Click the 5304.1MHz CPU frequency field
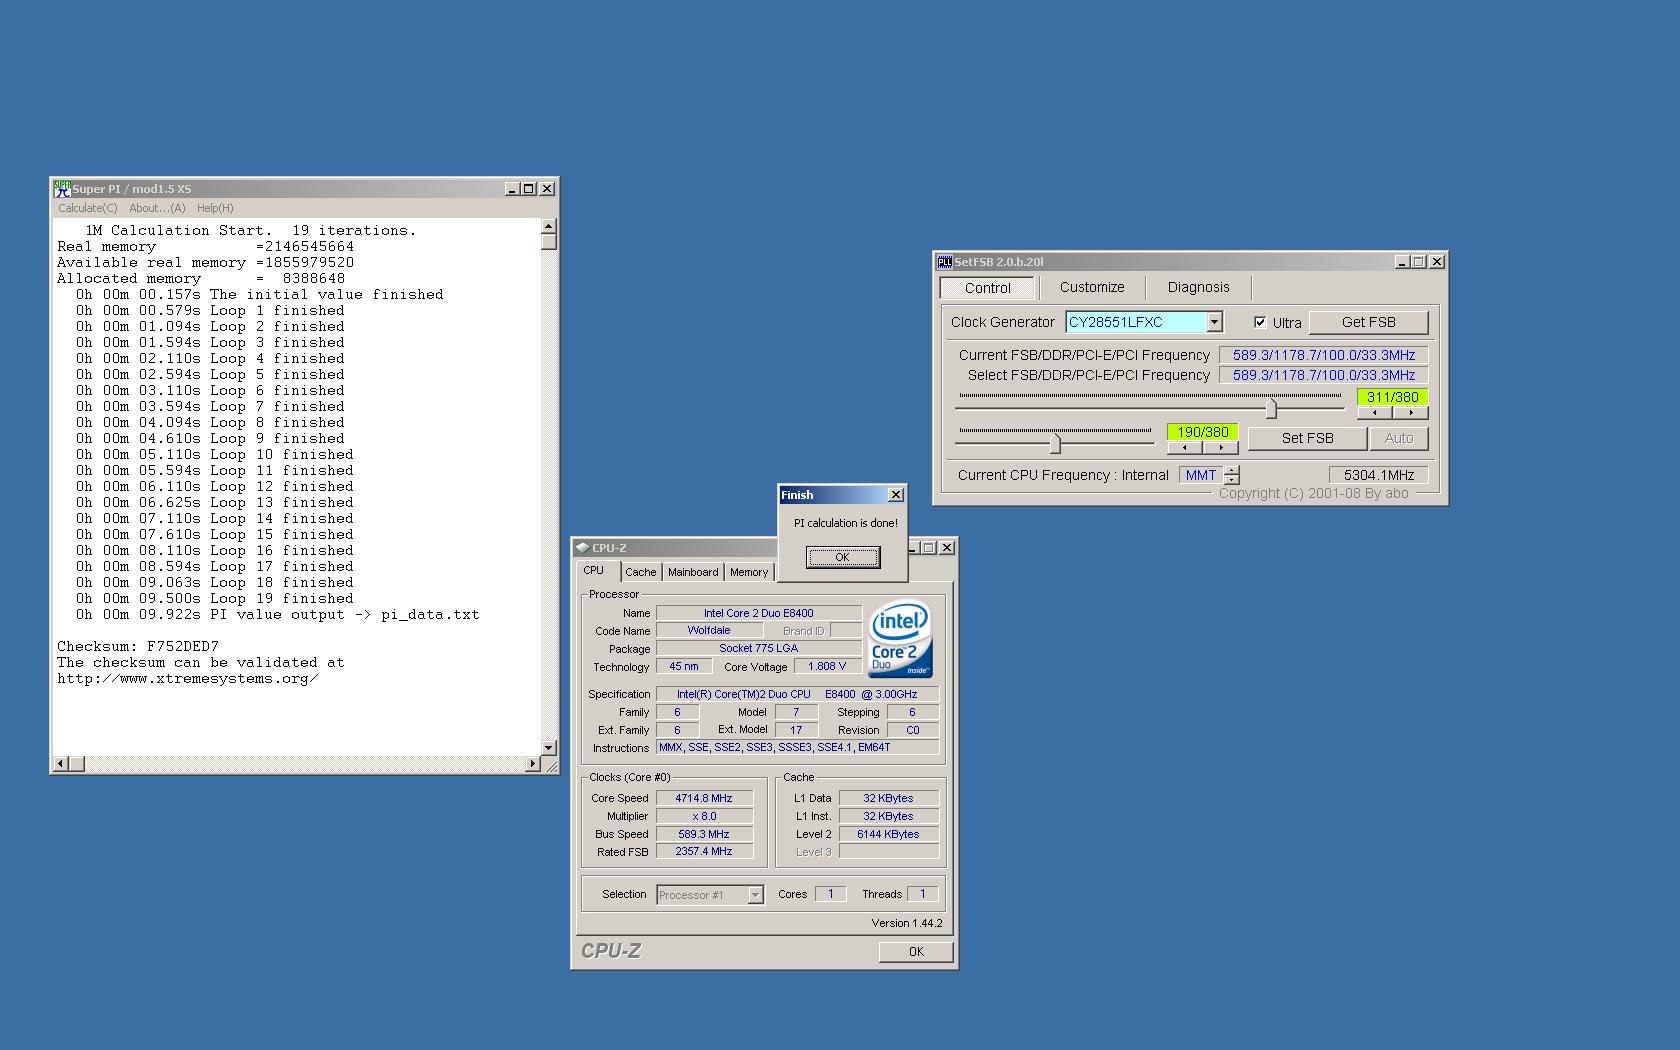 1379,475
